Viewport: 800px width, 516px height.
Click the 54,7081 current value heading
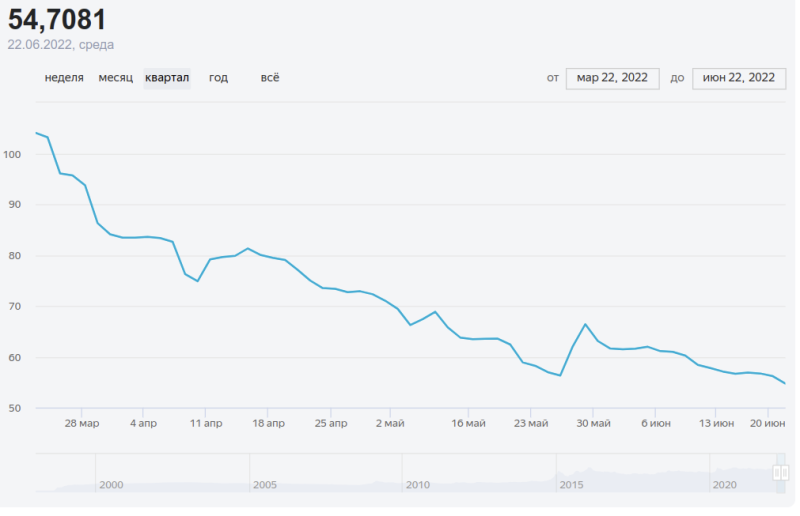(57, 19)
